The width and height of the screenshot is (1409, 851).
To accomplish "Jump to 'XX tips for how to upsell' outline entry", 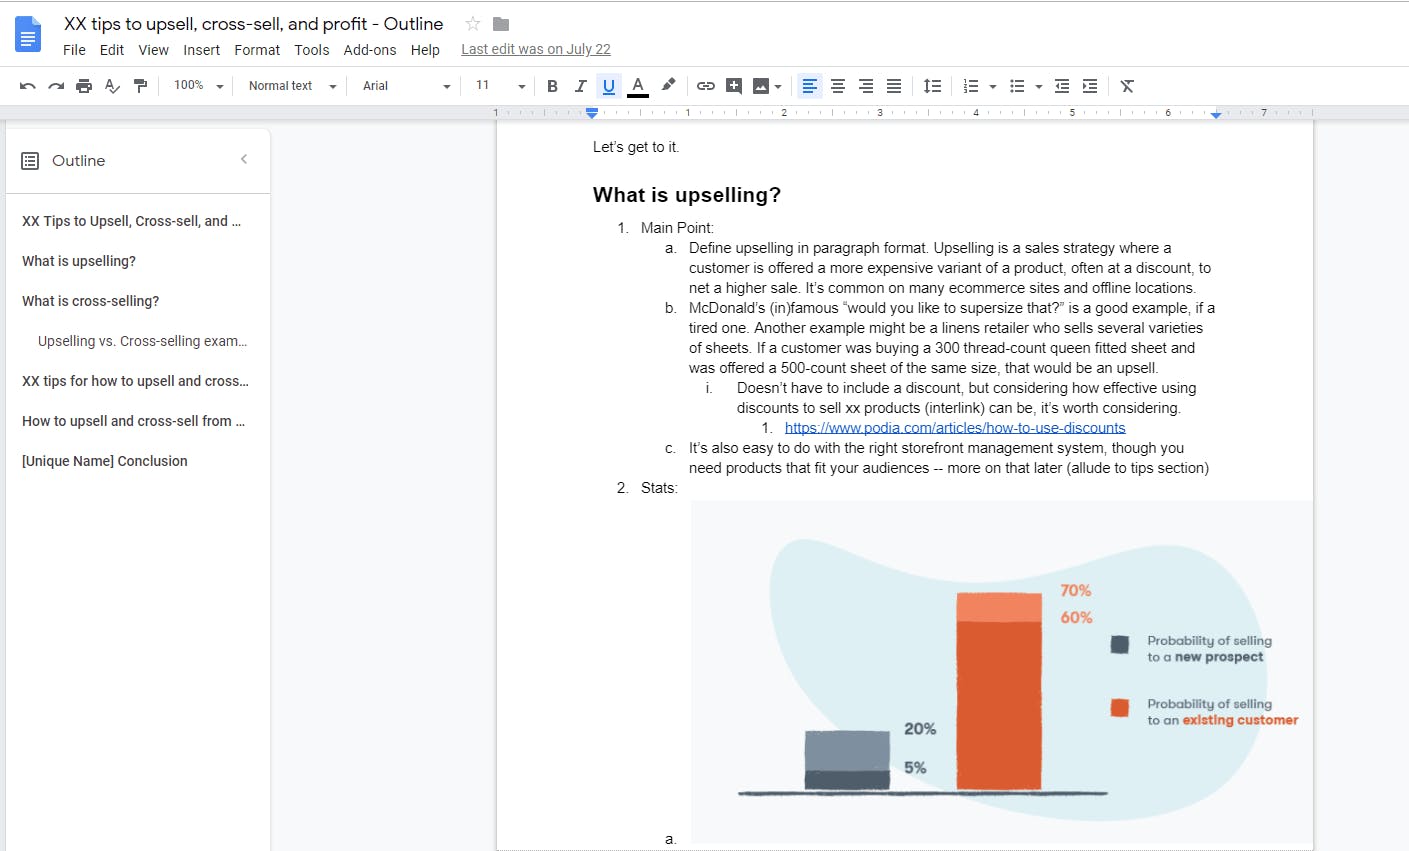I will (135, 381).
